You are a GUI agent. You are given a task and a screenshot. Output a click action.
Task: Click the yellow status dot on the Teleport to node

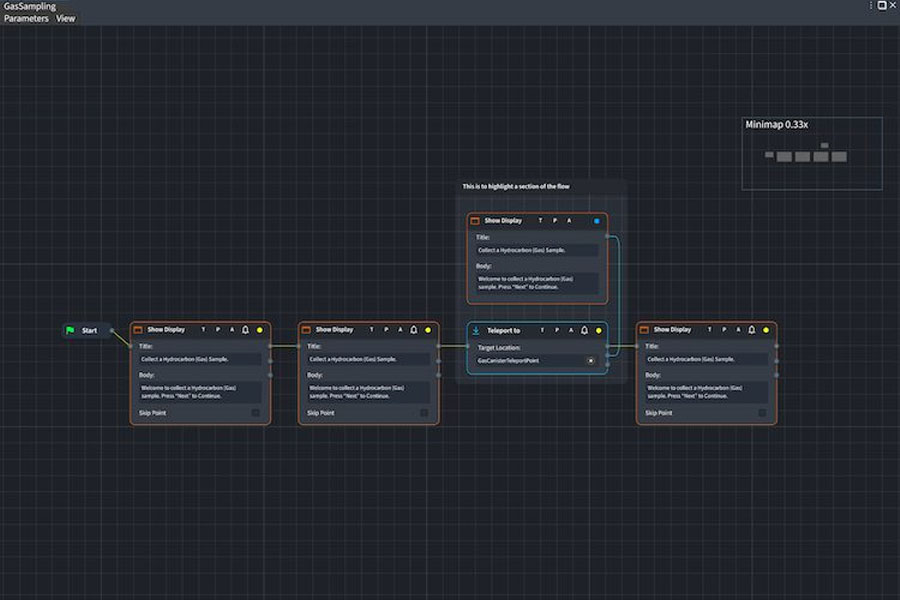pyautogui.click(x=599, y=331)
